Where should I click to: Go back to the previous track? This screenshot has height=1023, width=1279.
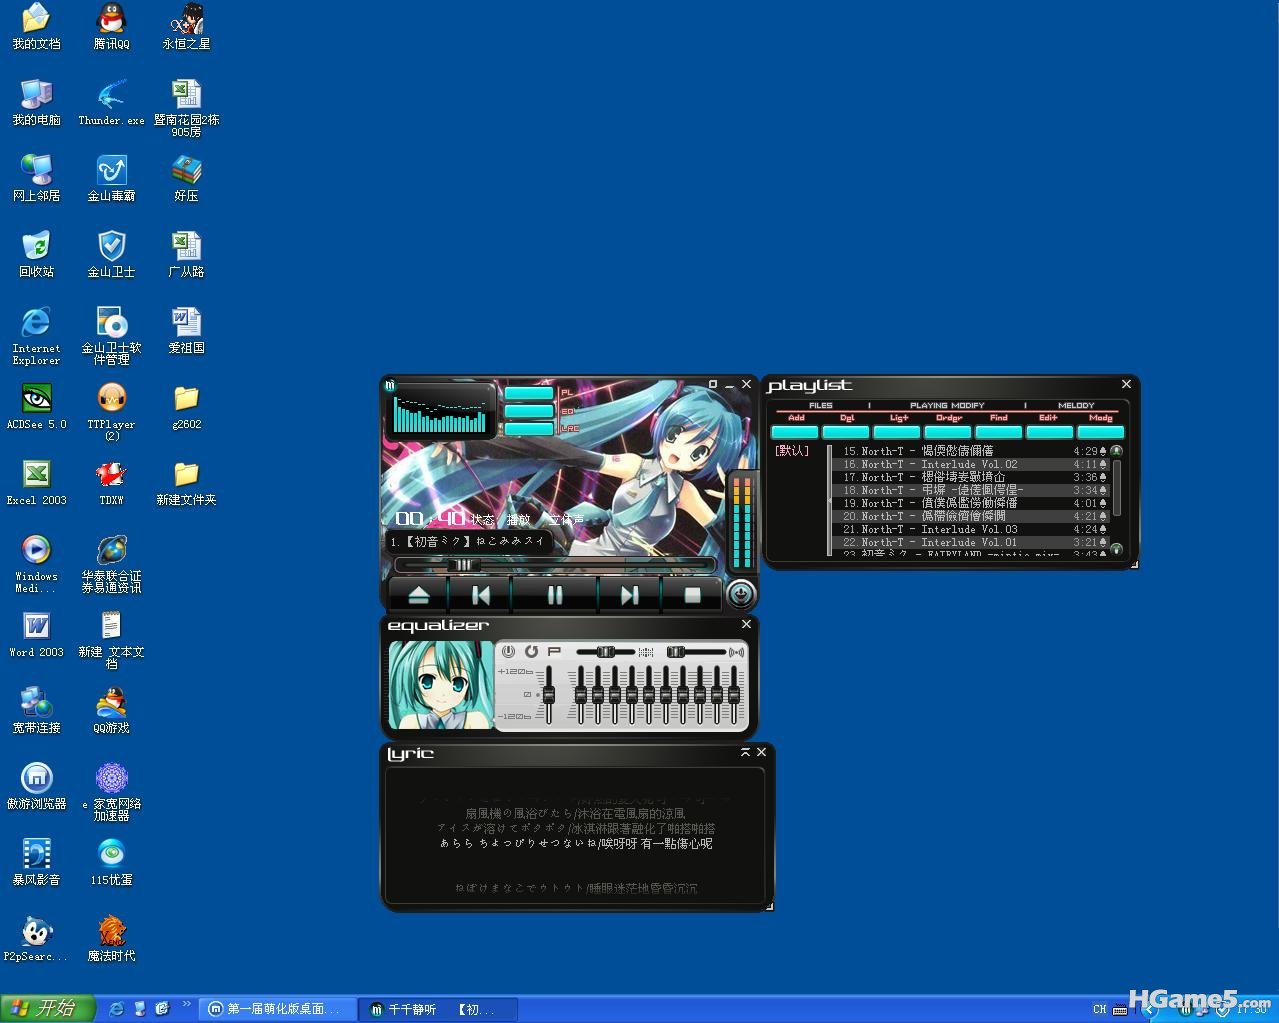(480, 595)
